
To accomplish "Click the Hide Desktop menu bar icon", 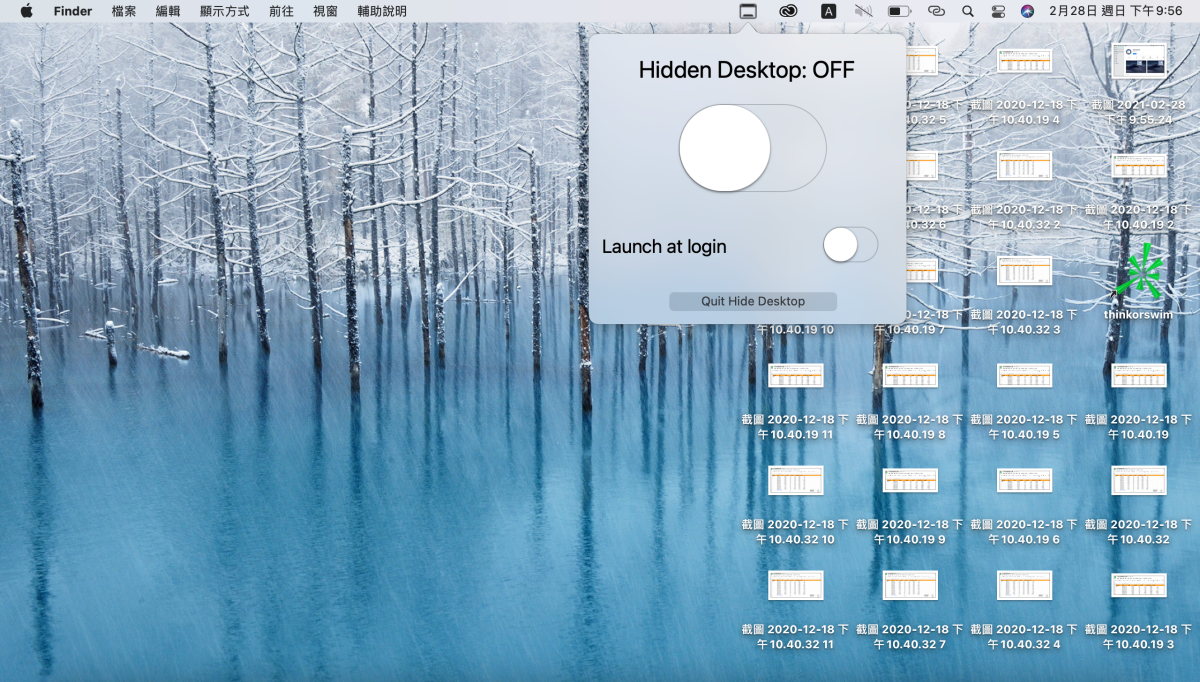I will [747, 11].
